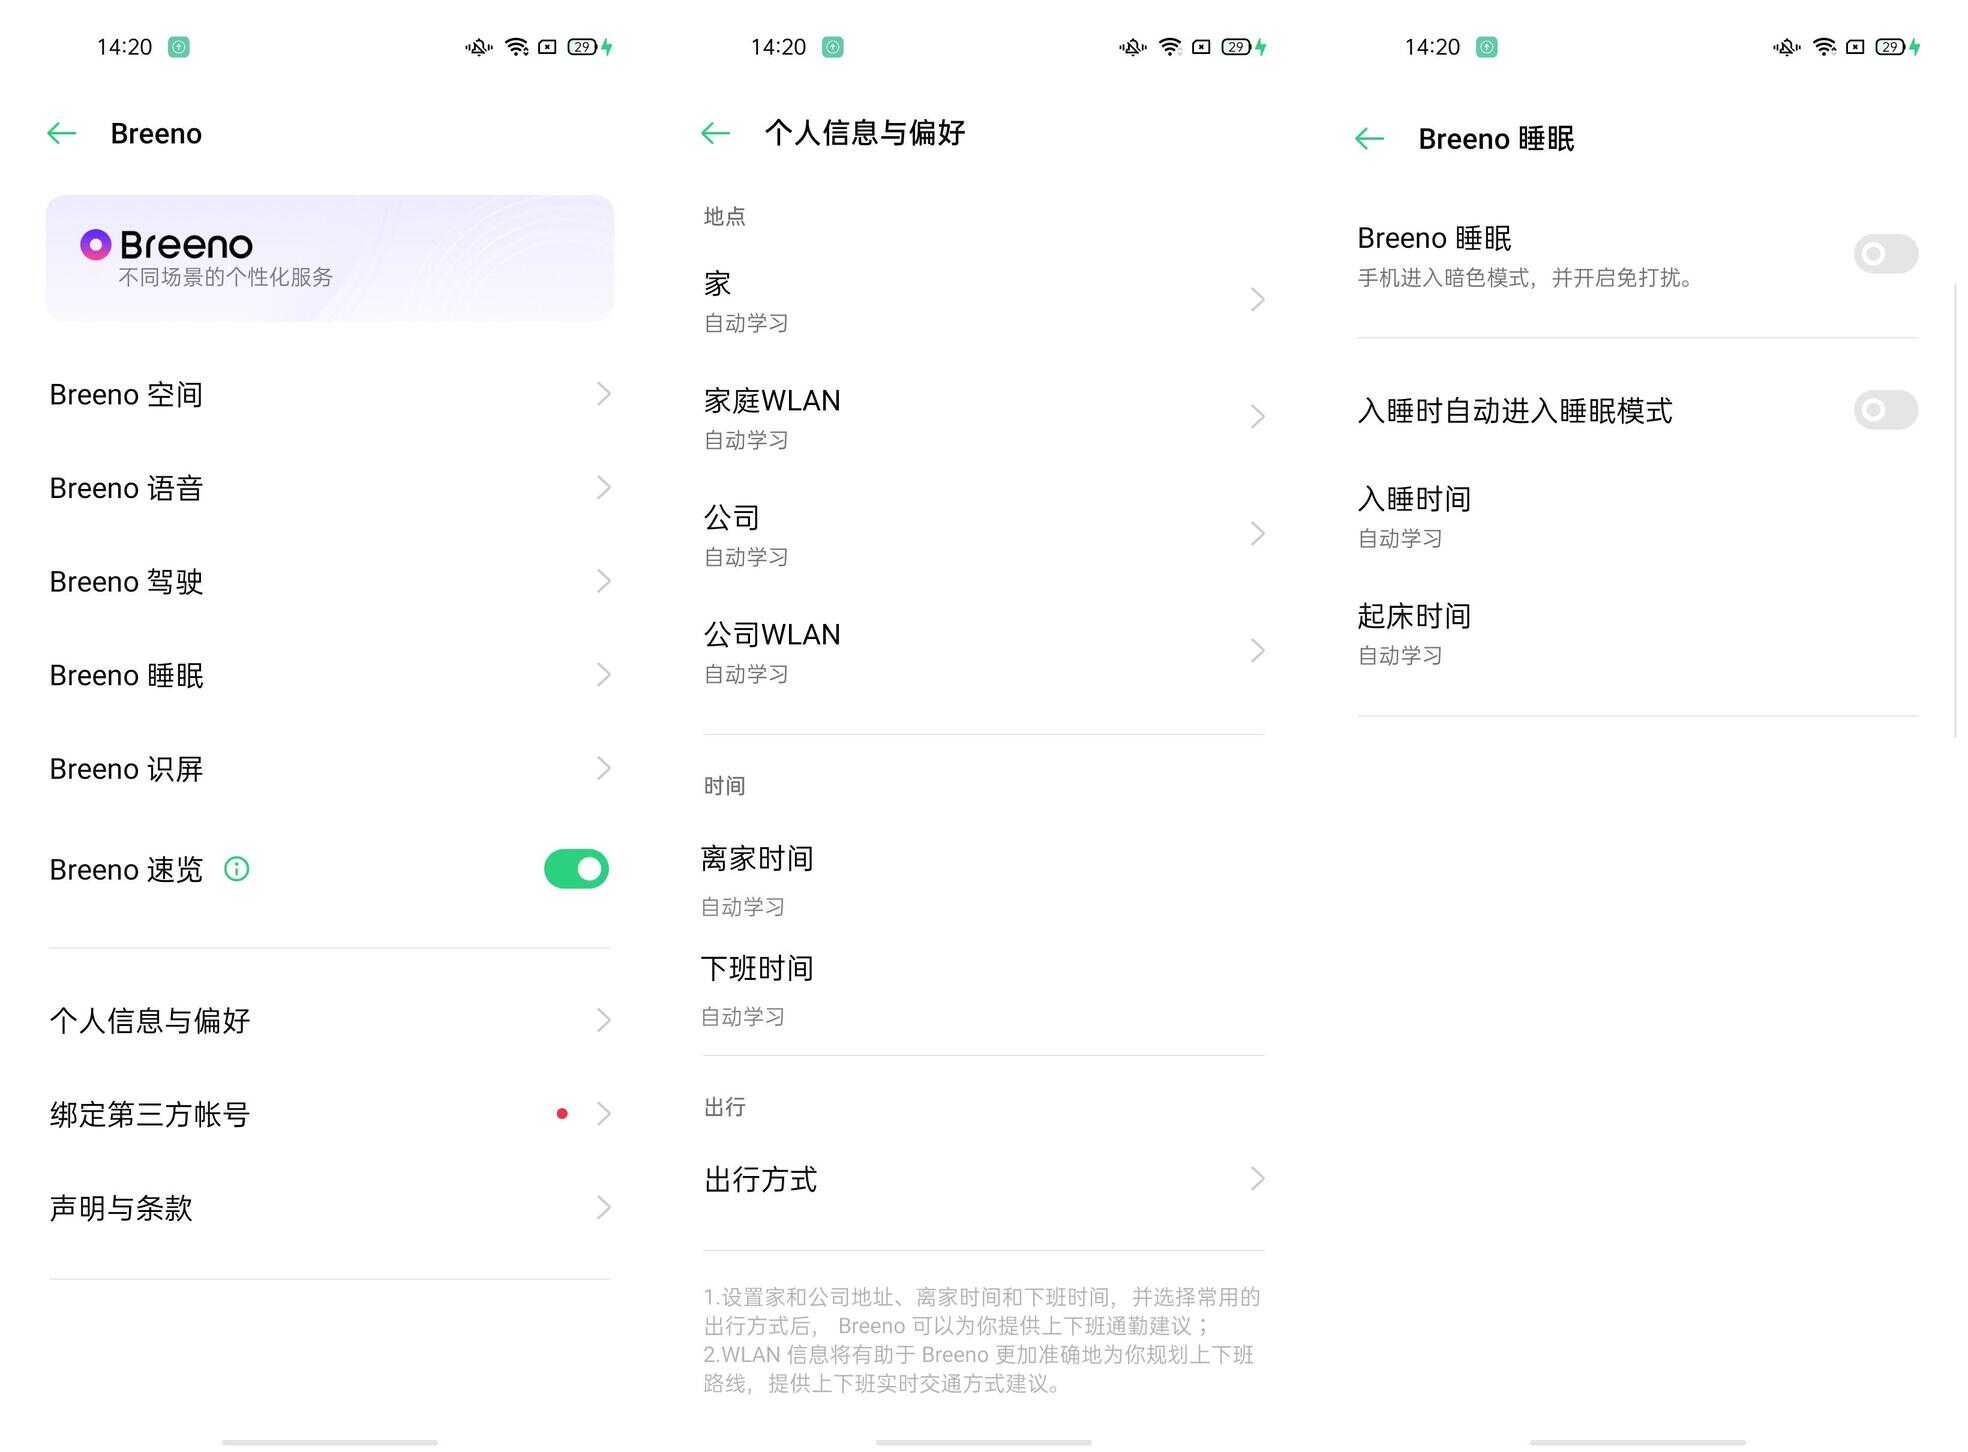Disable the Breeno 速览 switch

[x=576, y=869]
